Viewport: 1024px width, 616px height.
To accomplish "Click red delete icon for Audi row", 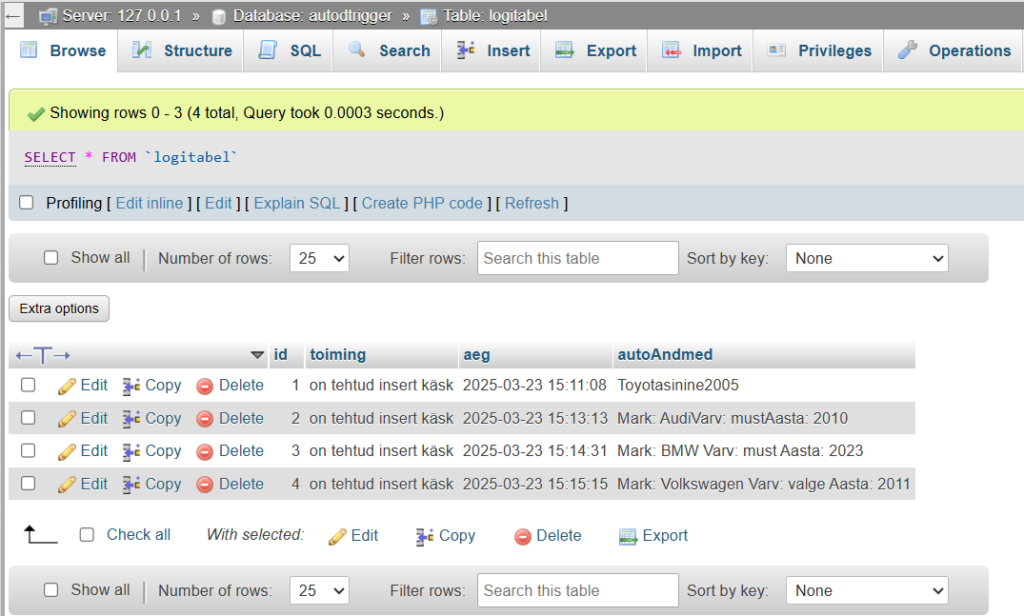I will point(205,419).
